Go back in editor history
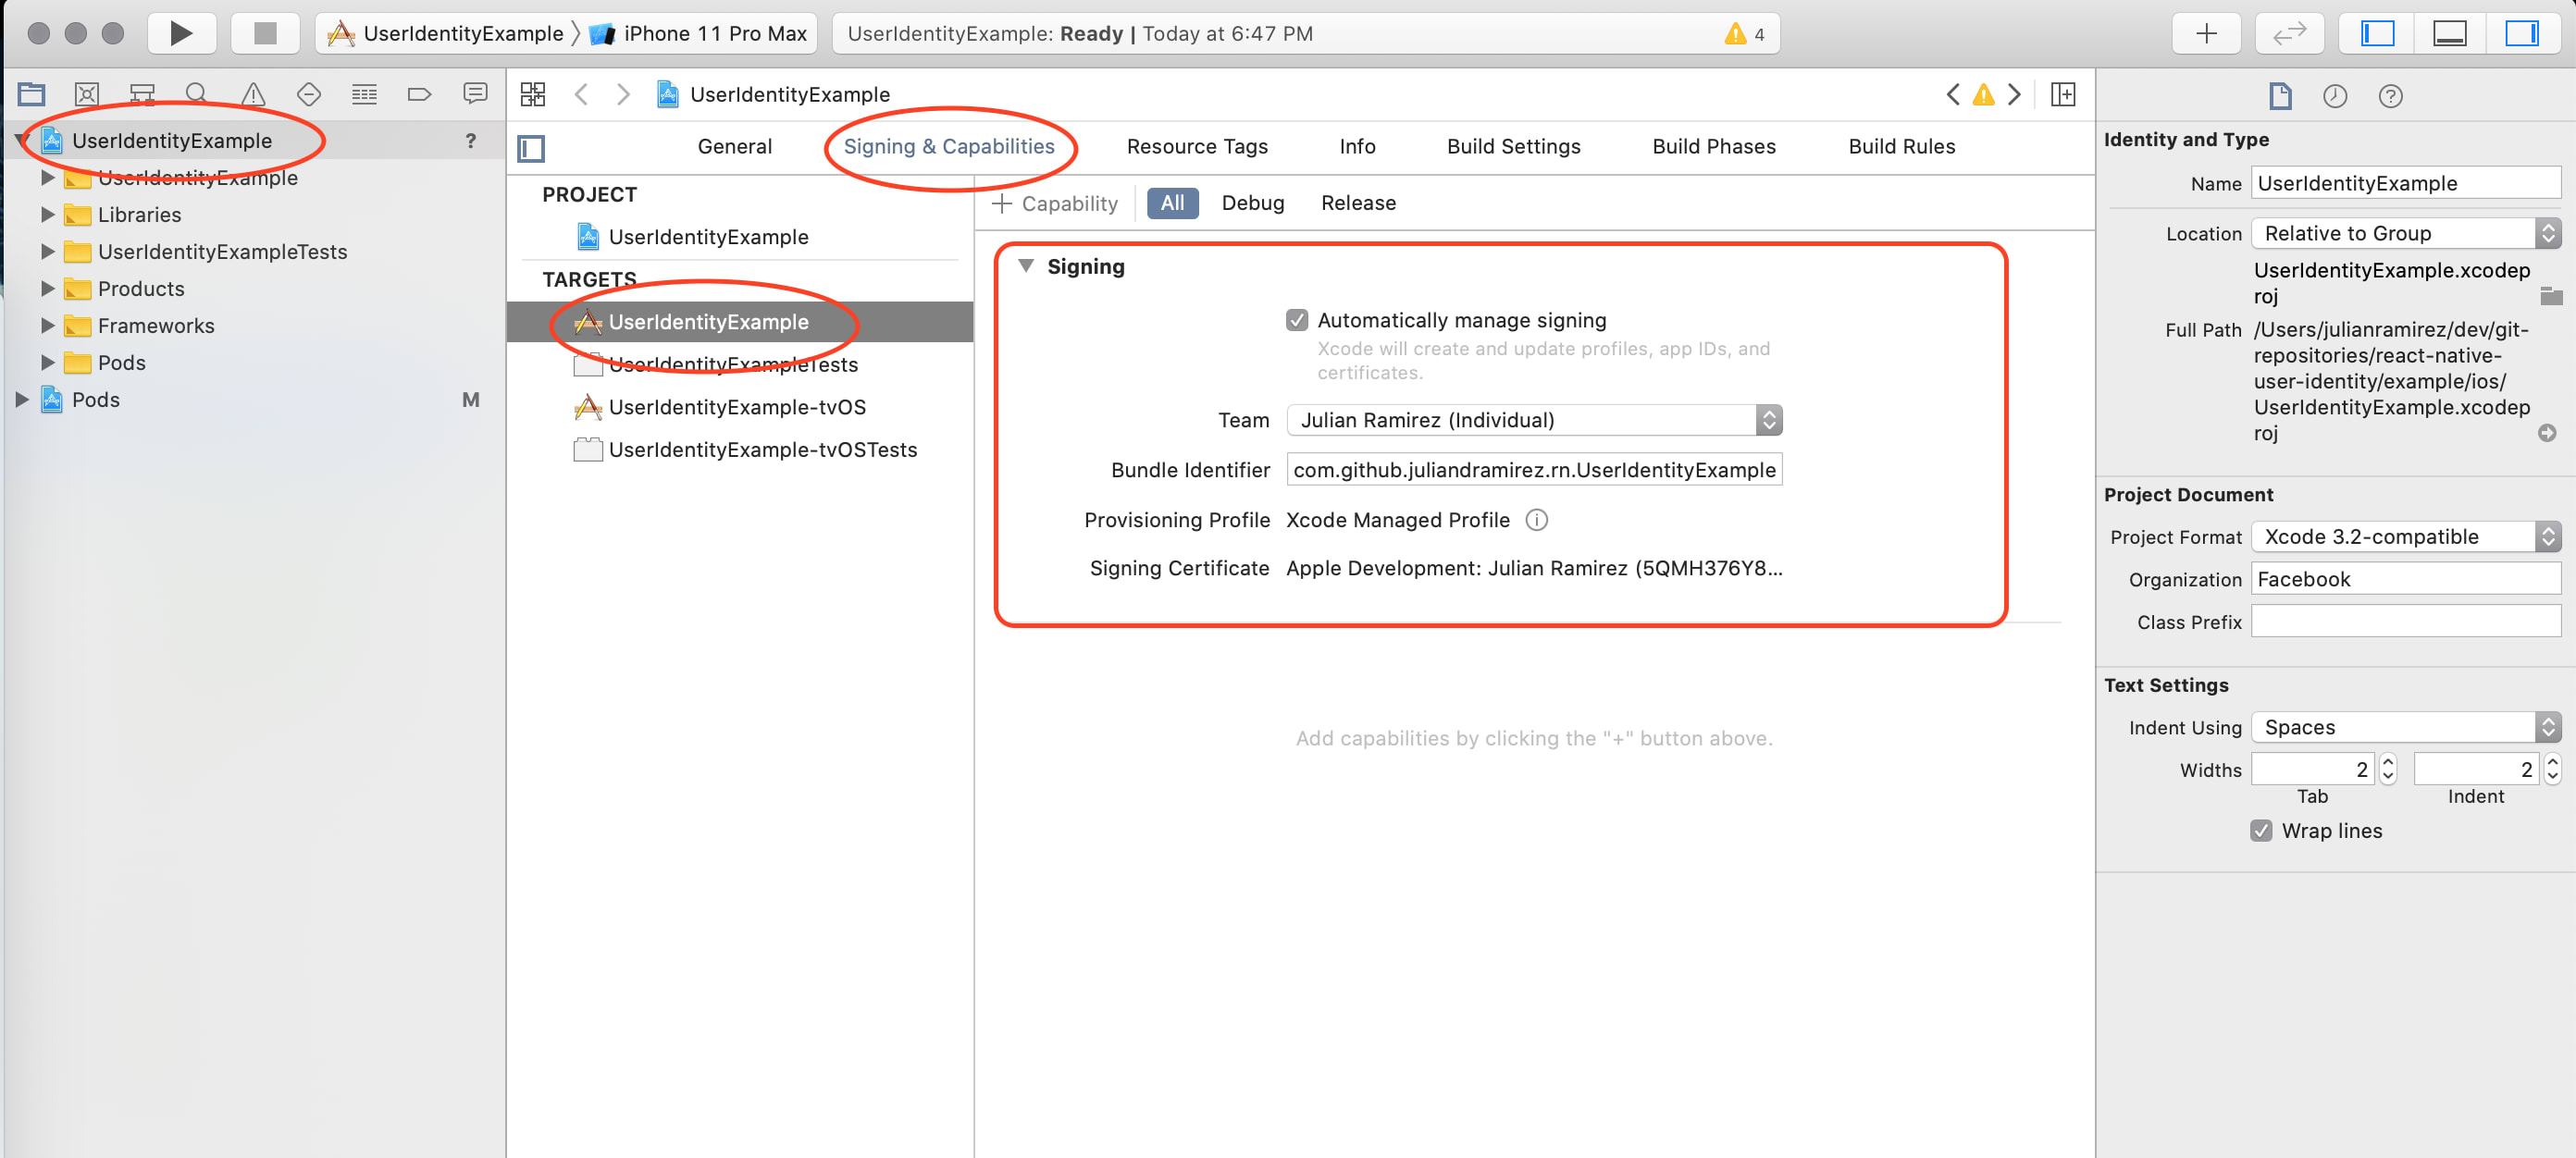The width and height of the screenshot is (2576, 1158). tap(581, 94)
